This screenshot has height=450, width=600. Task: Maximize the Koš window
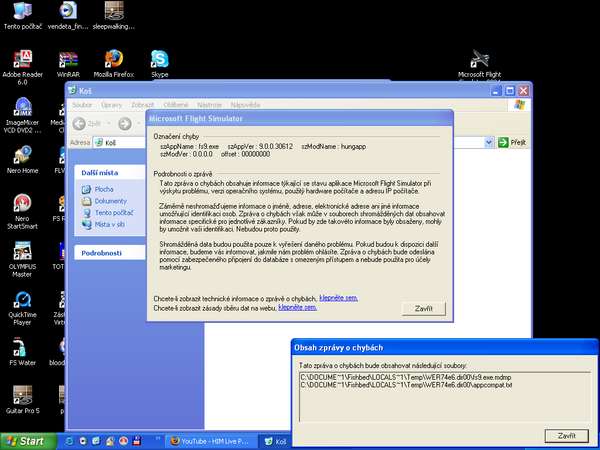pos(509,91)
